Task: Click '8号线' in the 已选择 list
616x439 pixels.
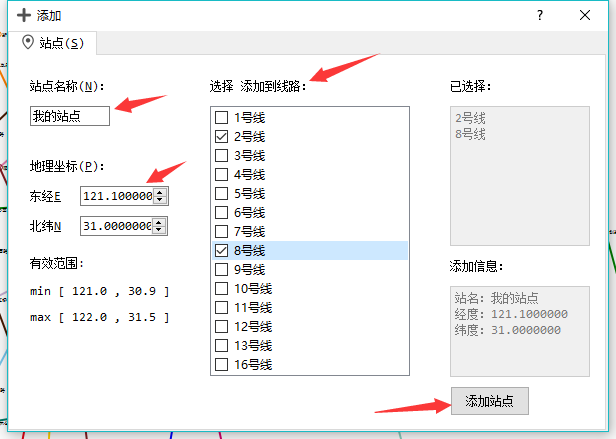Action: [470, 134]
